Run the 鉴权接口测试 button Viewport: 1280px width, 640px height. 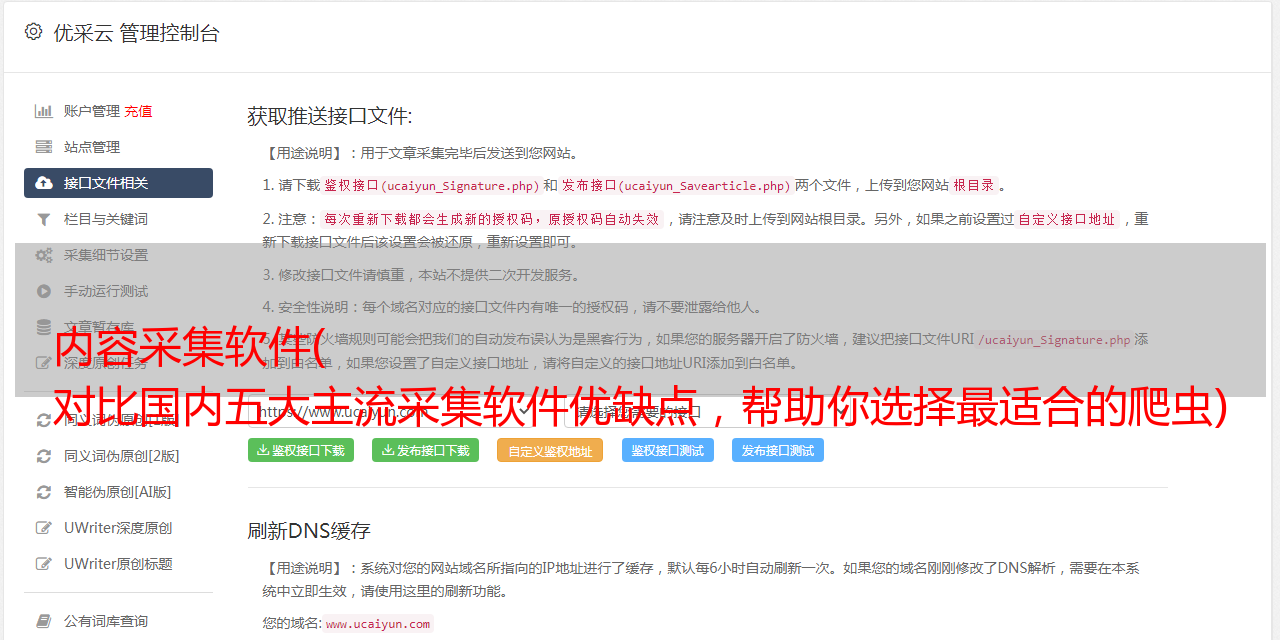(x=668, y=450)
